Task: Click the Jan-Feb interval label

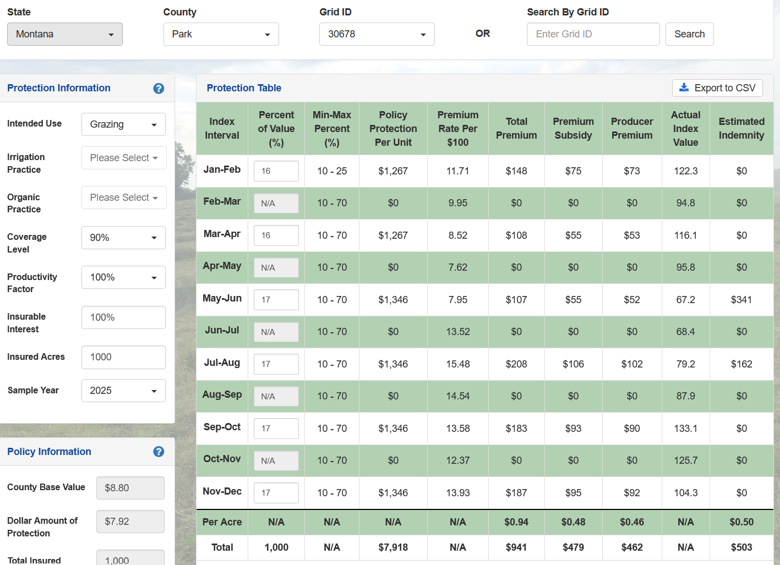Action: pos(222,170)
